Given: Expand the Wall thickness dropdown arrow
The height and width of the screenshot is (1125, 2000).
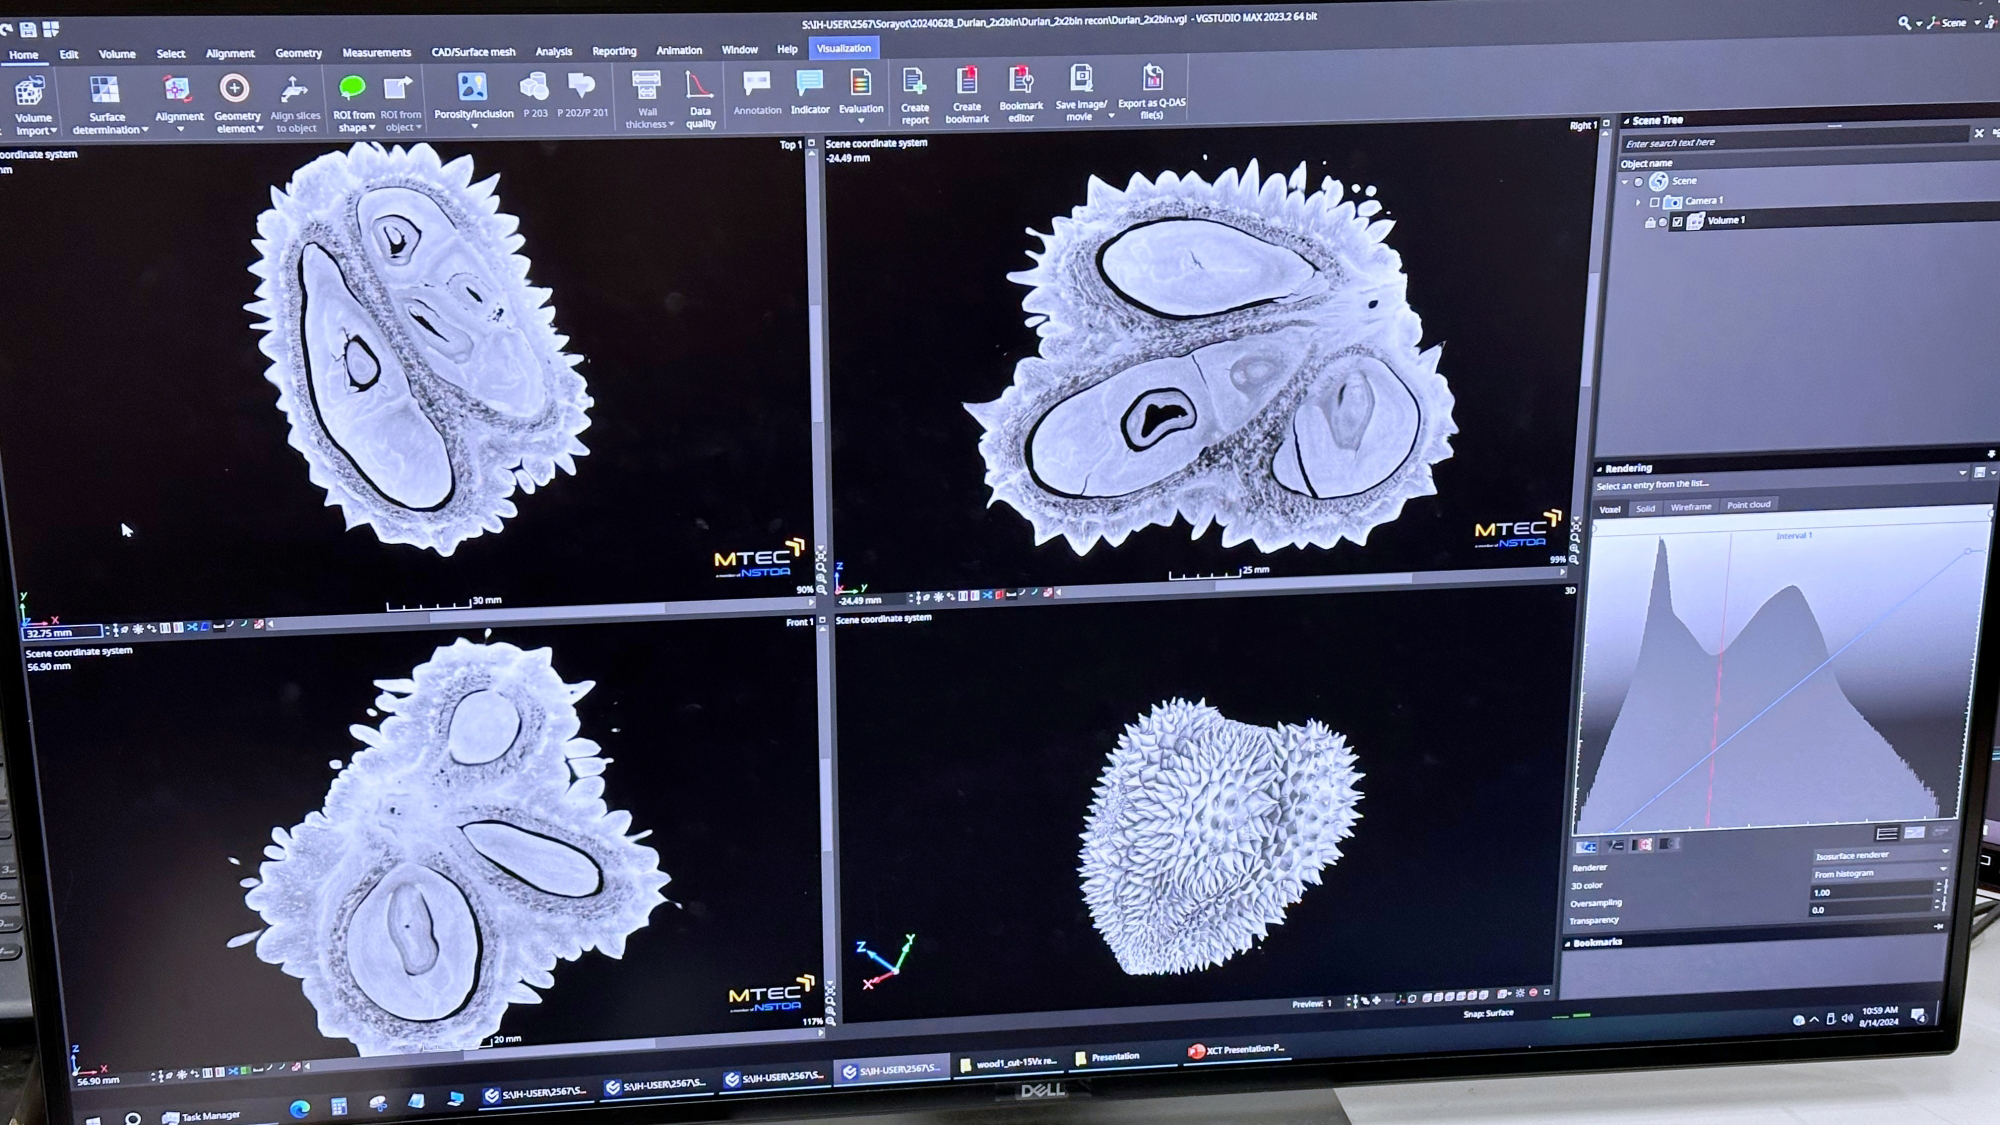Looking at the screenshot, I should (672, 125).
